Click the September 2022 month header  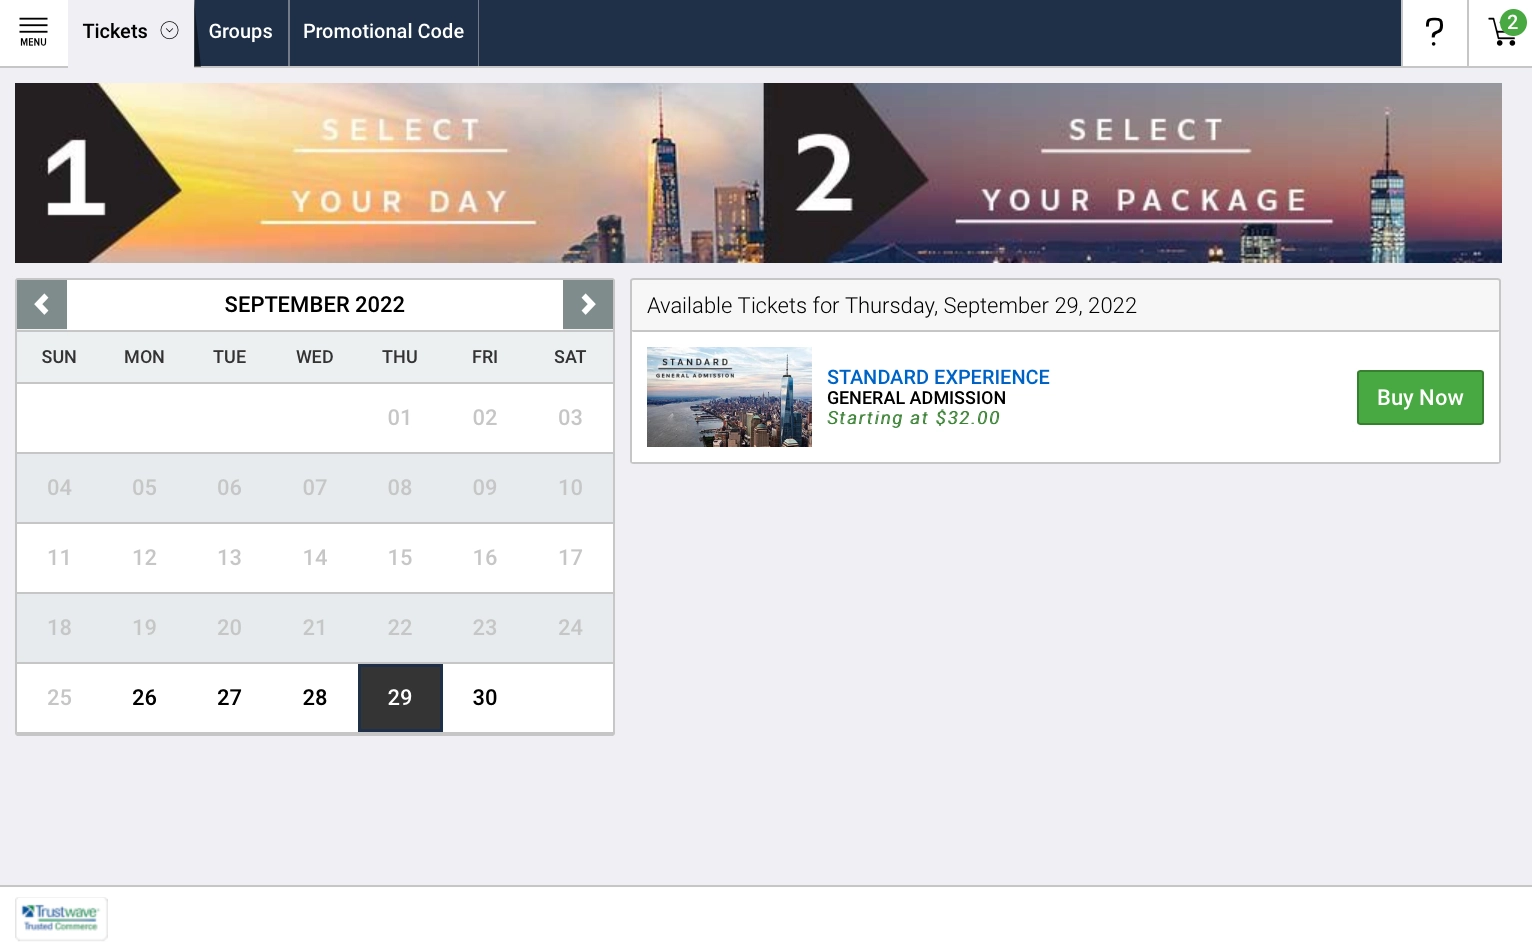tap(314, 304)
